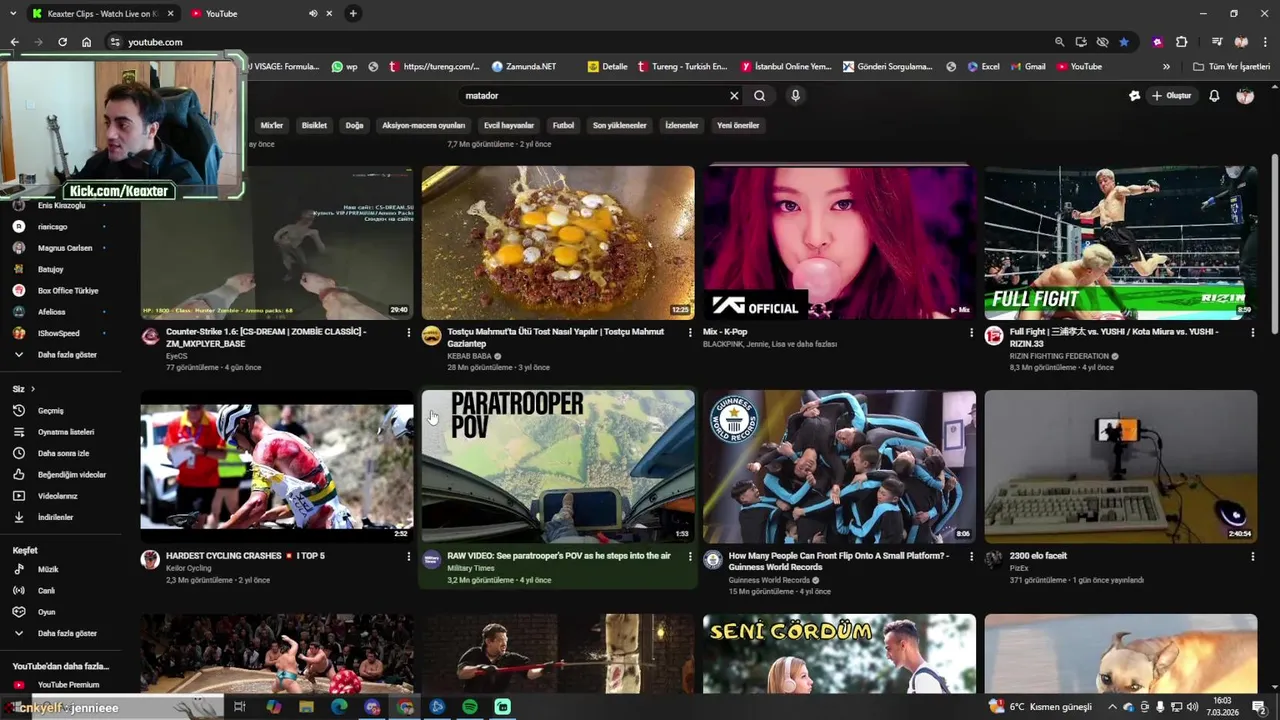Screen dimensions: 1280x720
Task: Open the Gmail bookmark
Action: coord(1026,67)
